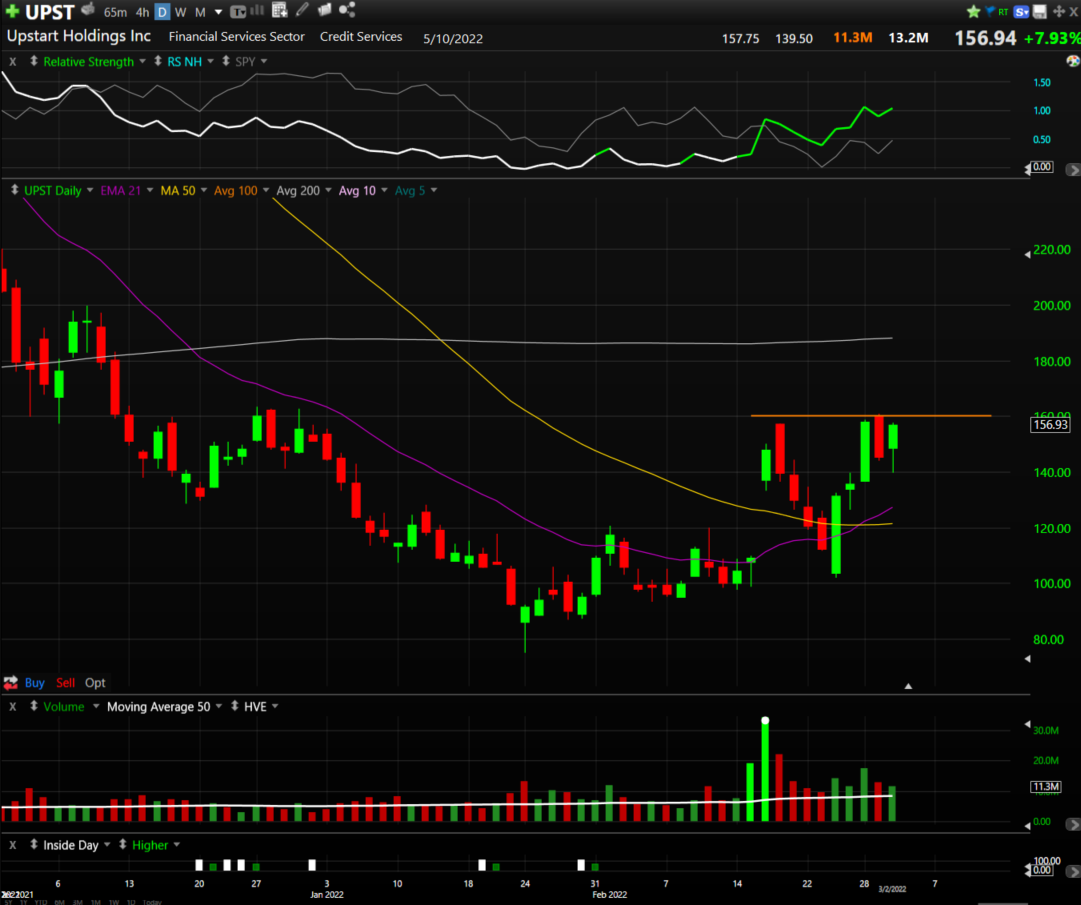Switch to the 4h timeframe
Viewport: 1081px width, 905px height.
[142, 12]
